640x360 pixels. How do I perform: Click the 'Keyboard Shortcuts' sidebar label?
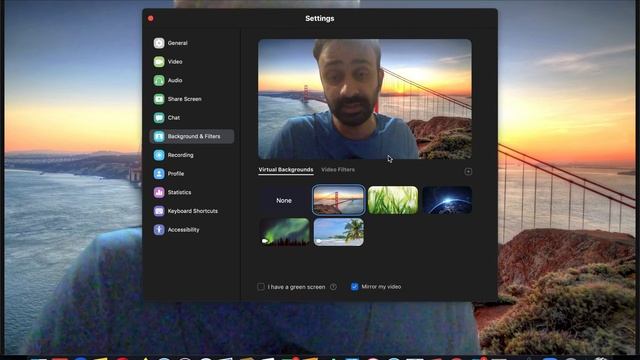click(x=193, y=211)
